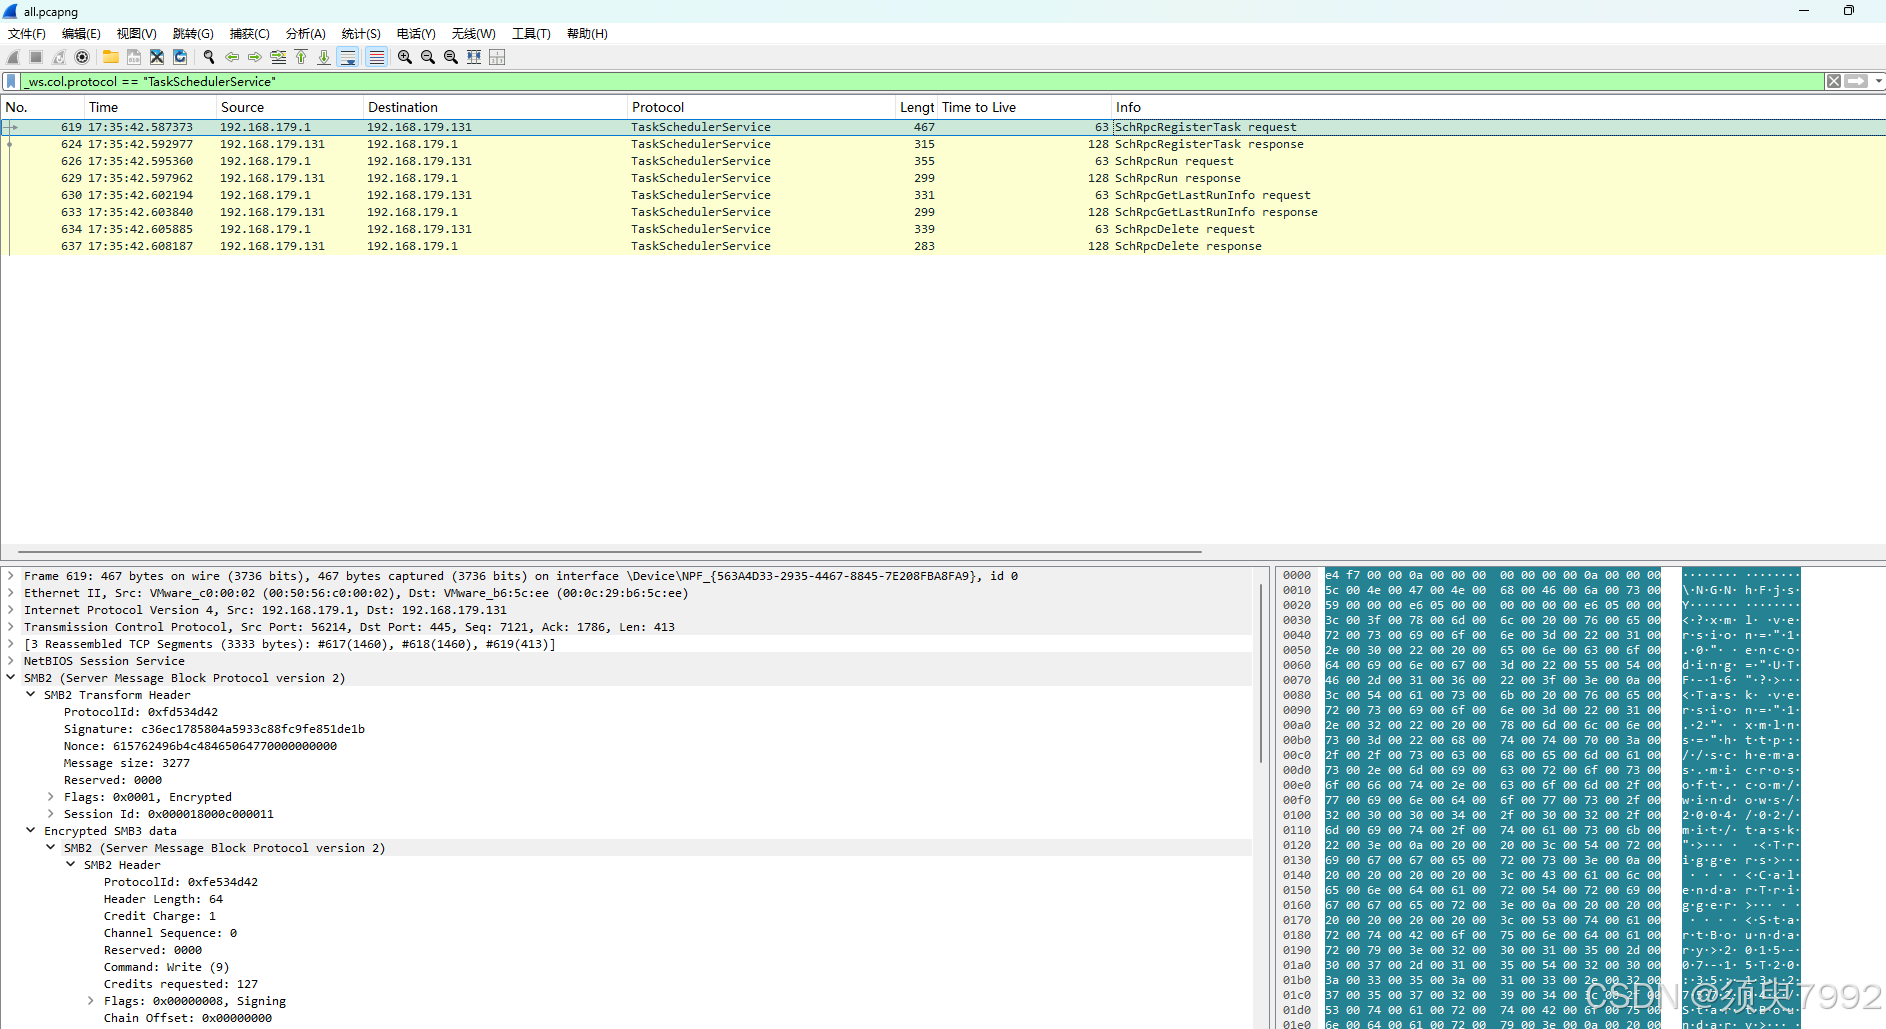Zoom out main window text
This screenshot has height=1029, width=1886.
pos(428,57)
